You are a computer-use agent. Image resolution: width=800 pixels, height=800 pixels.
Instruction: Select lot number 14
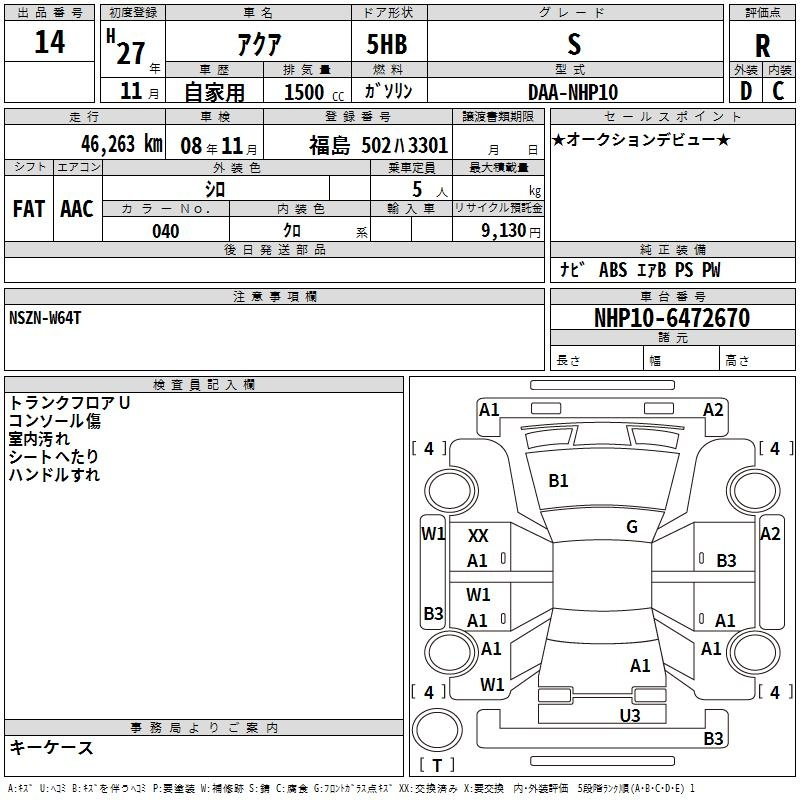pos(49,41)
